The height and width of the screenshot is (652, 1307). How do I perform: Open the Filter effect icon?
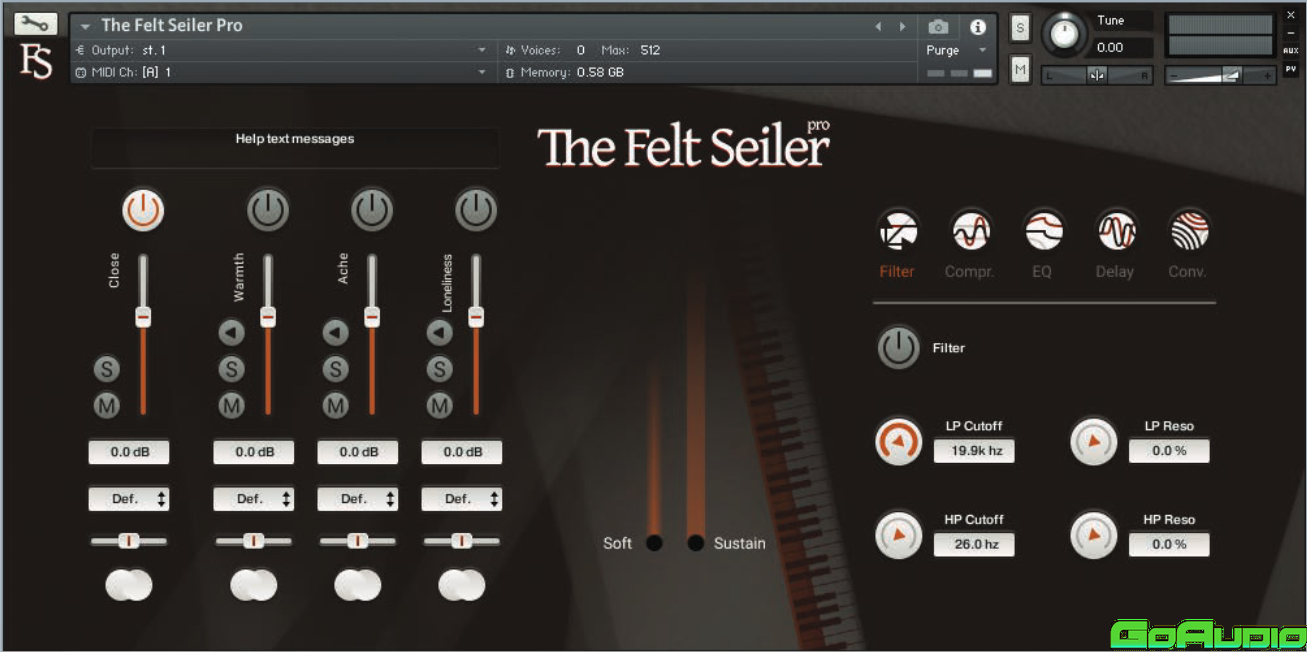click(897, 231)
